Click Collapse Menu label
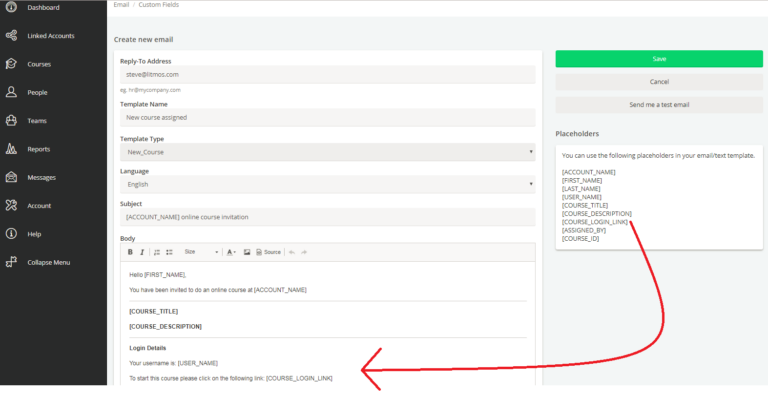768x397 pixels. pyautogui.click(x=48, y=262)
